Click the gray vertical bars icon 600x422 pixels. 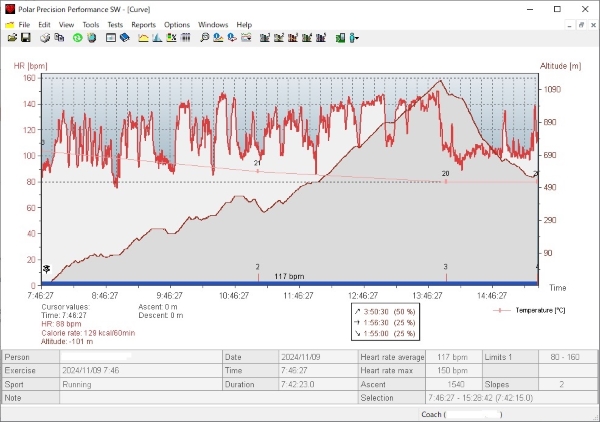[x=185, y=37]
